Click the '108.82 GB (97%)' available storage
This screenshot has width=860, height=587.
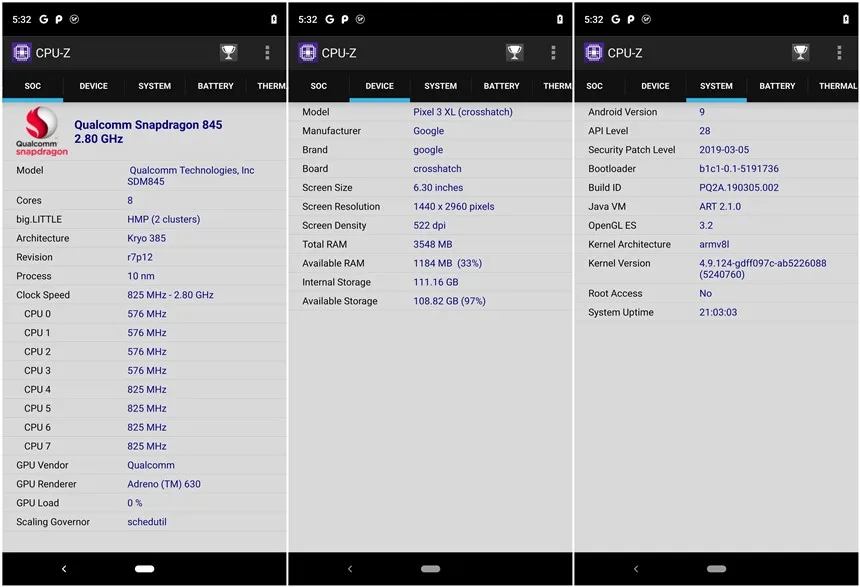[449, 301]
